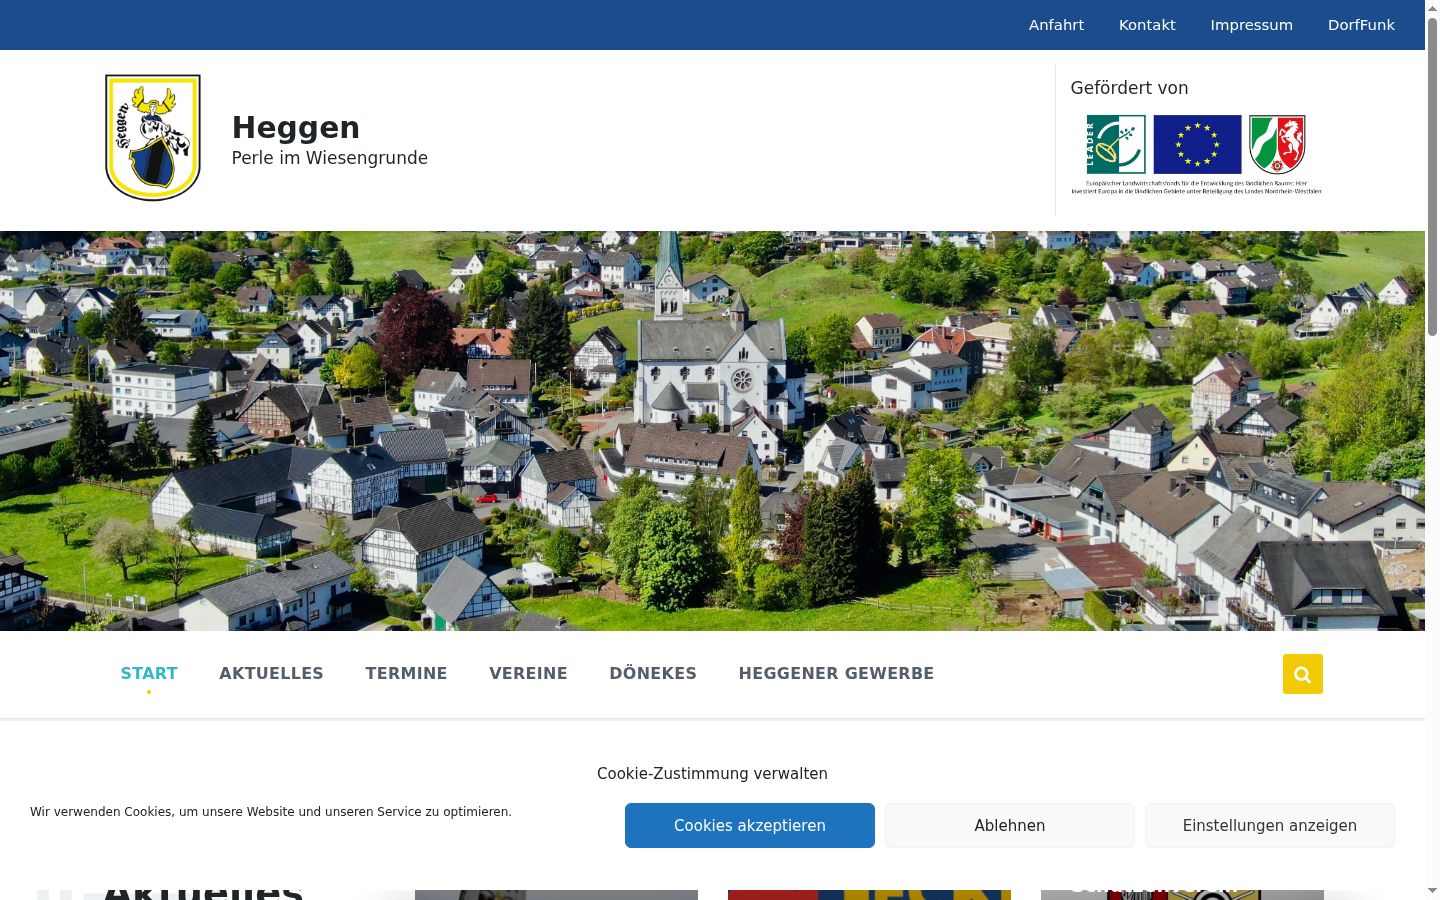Viewport: 1440px width, 900px height.
Task: Open the VEREINE menu item
Action: tap(528, 673)
